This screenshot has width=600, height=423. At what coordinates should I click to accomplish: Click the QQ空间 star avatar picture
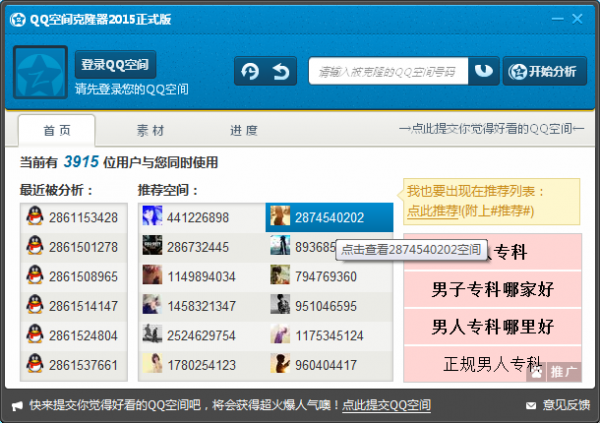(x=41, y=72)
